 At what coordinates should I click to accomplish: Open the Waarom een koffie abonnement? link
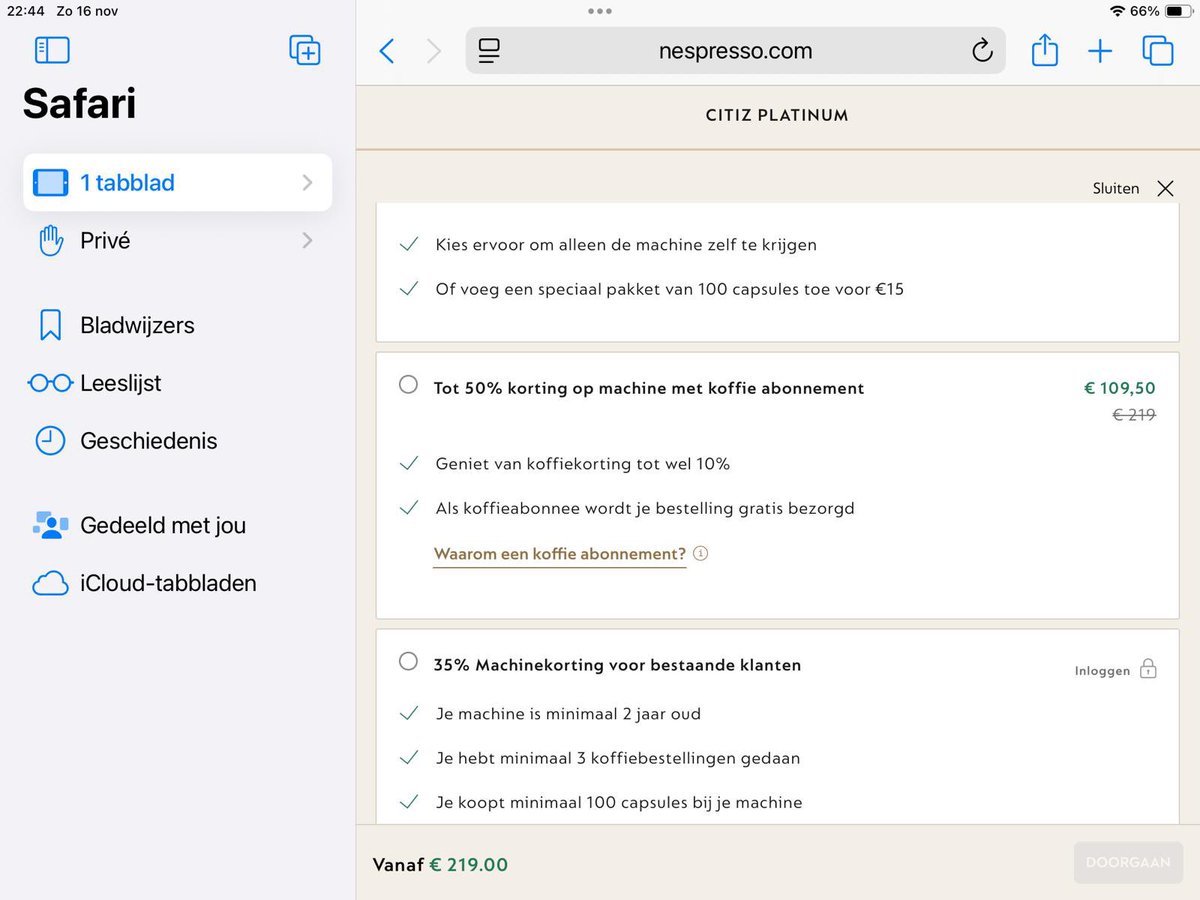(560, 554)
